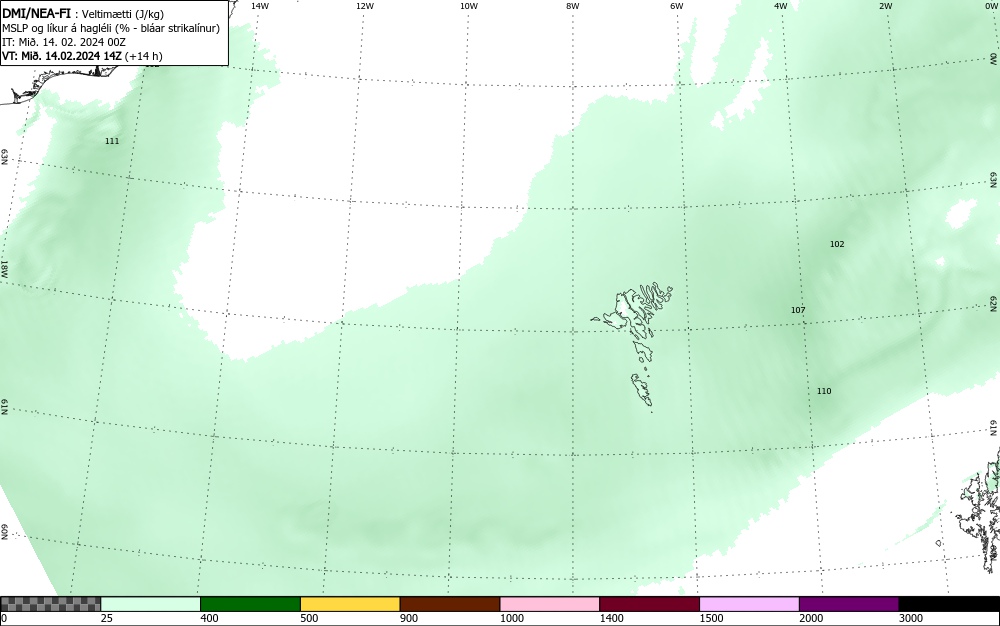Click the legend value 1000
Viewport: 1000px width, 626px height.
[x=511, y=618]
